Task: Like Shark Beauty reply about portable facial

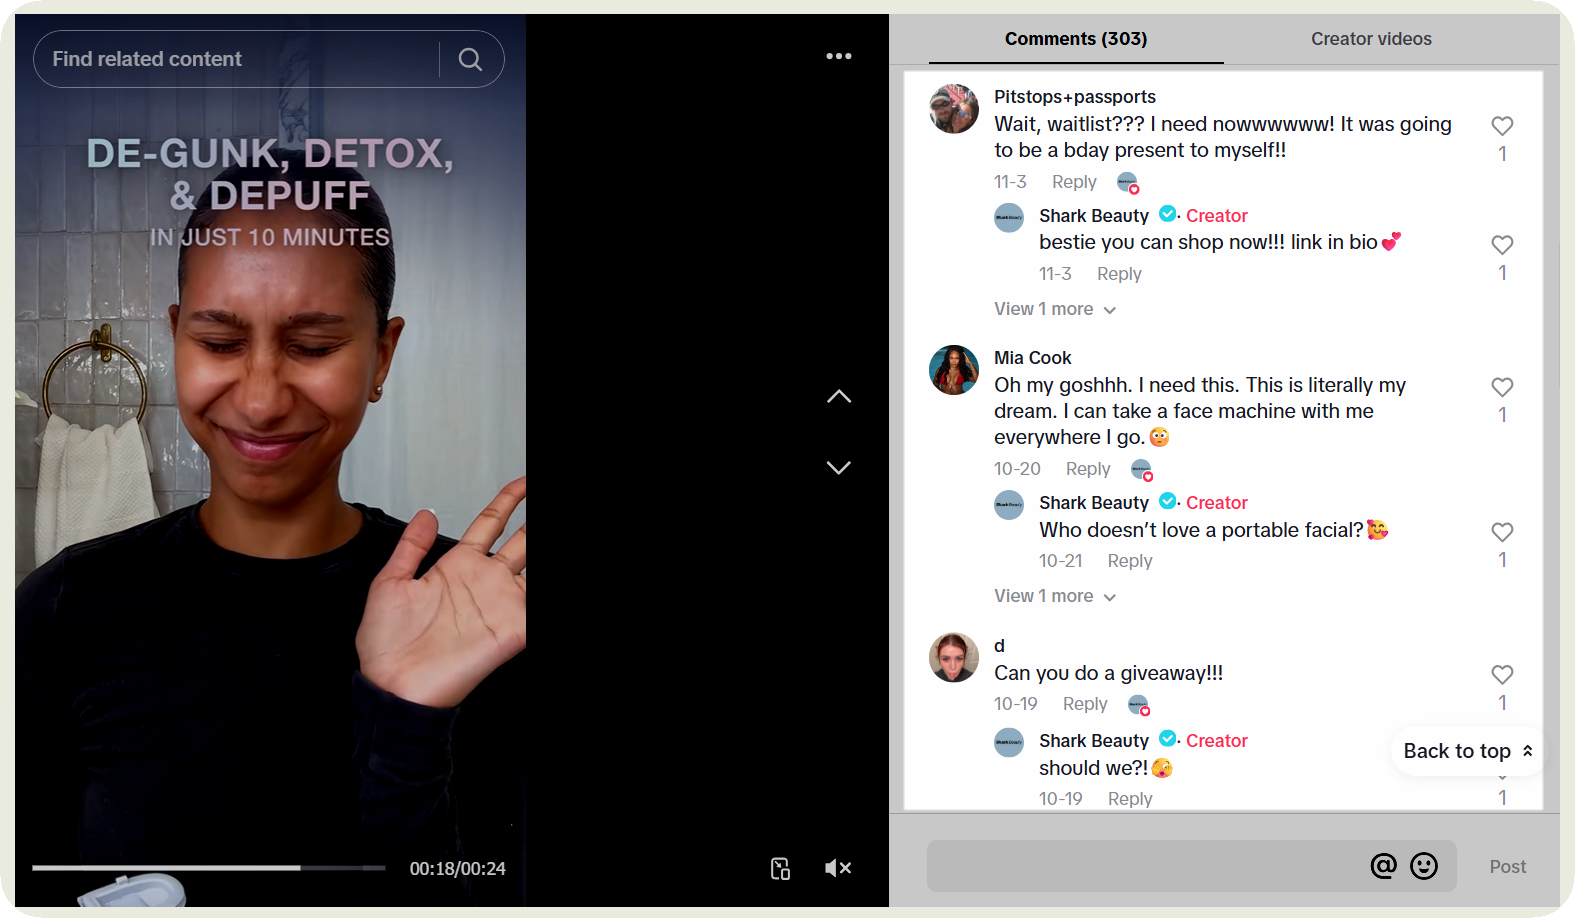Action: tap(1502, 532)
